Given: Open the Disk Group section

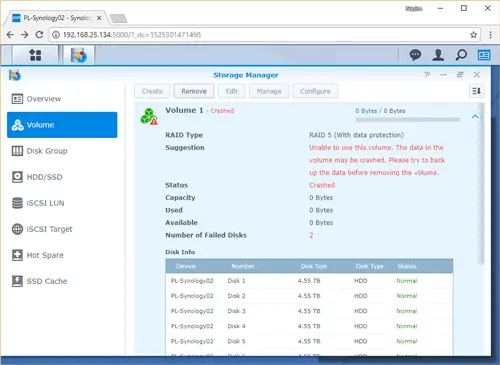Looking at the screenshot, I should 62,151.
